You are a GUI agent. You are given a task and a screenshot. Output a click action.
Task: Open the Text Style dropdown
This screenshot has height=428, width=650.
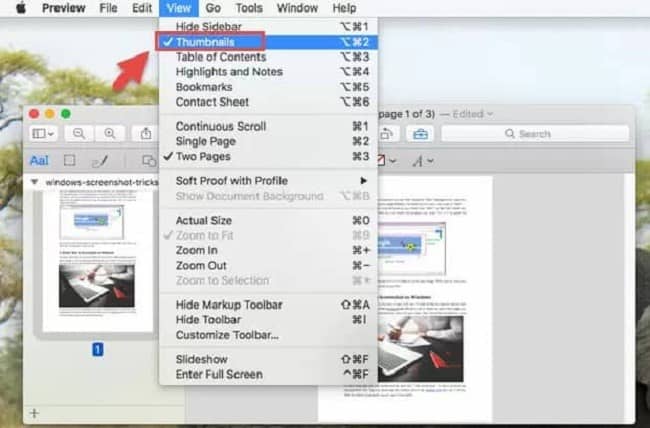click(423, 161)
